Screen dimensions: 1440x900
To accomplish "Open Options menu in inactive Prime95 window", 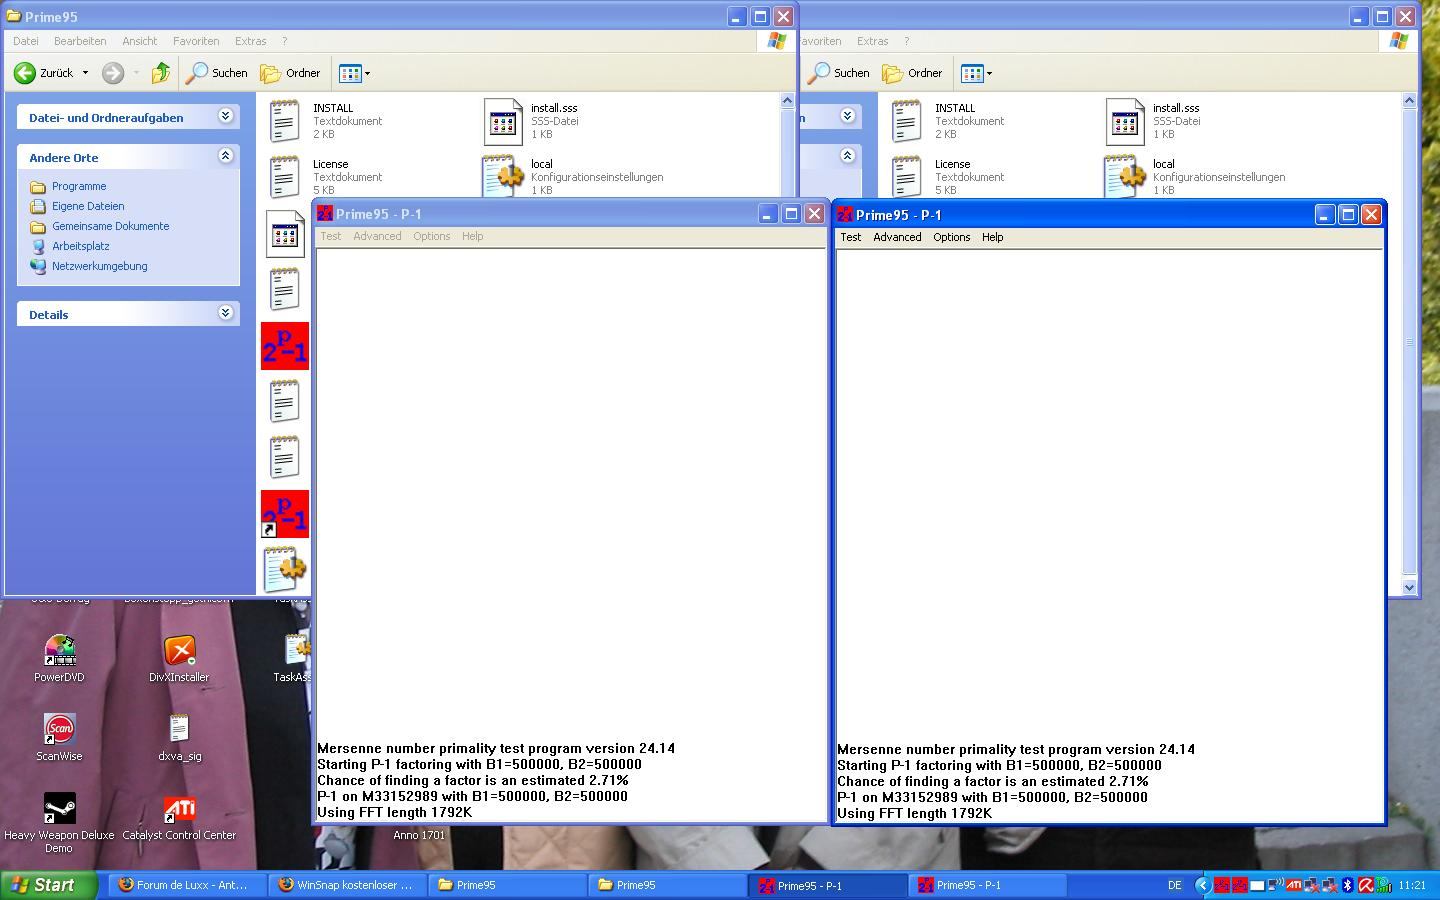I will coord(432,236).
